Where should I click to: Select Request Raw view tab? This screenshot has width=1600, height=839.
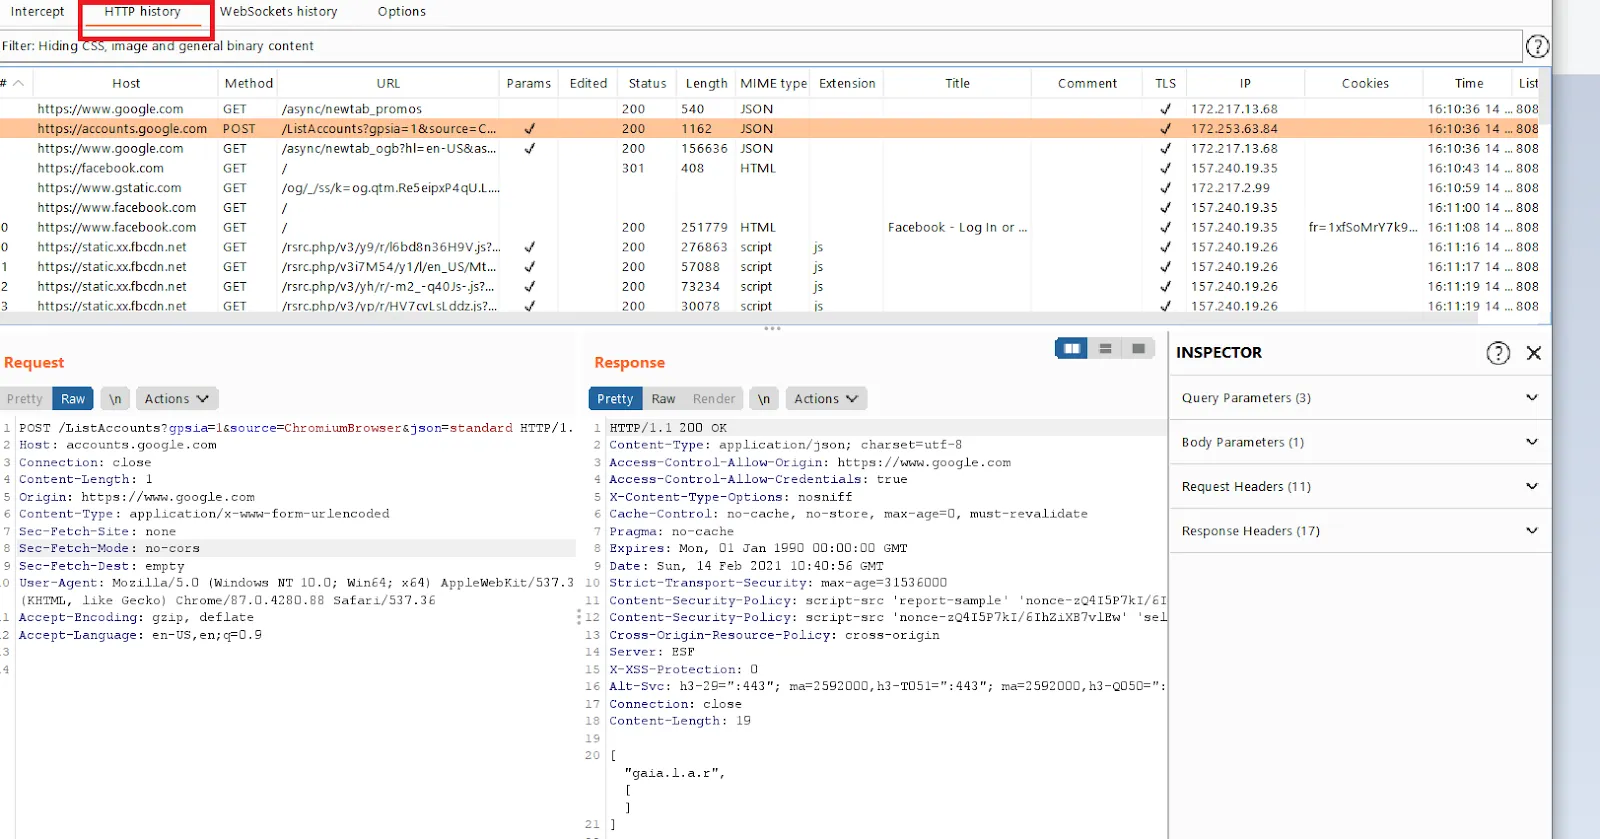[73, 399]
